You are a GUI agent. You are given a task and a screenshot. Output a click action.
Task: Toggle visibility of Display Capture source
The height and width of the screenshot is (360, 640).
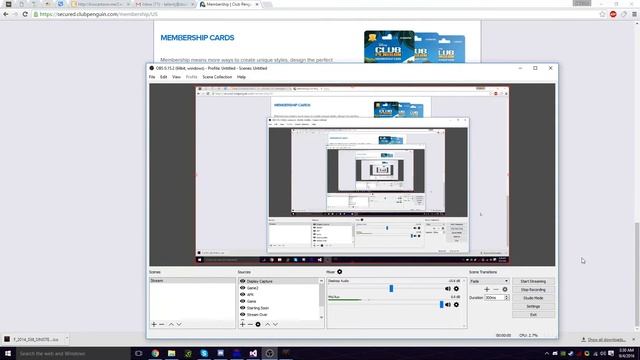(x=242, y=281)
